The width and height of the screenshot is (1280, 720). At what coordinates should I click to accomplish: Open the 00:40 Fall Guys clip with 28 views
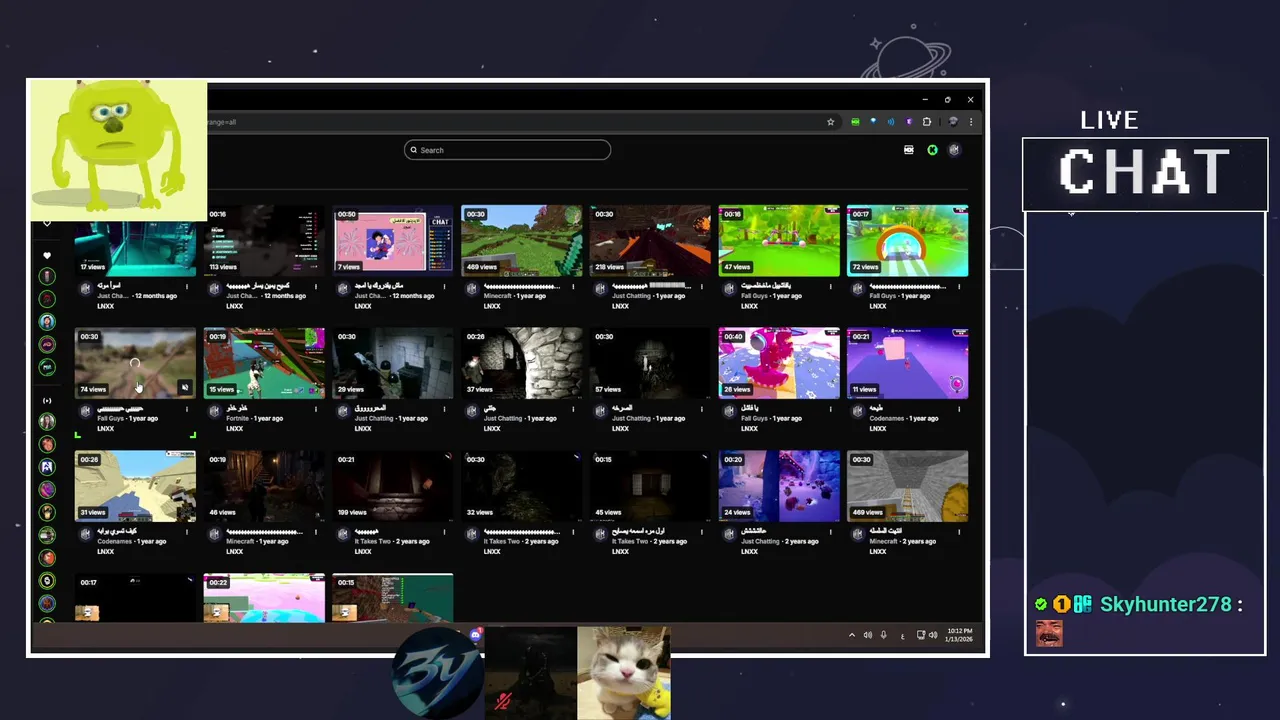(779, 364)
